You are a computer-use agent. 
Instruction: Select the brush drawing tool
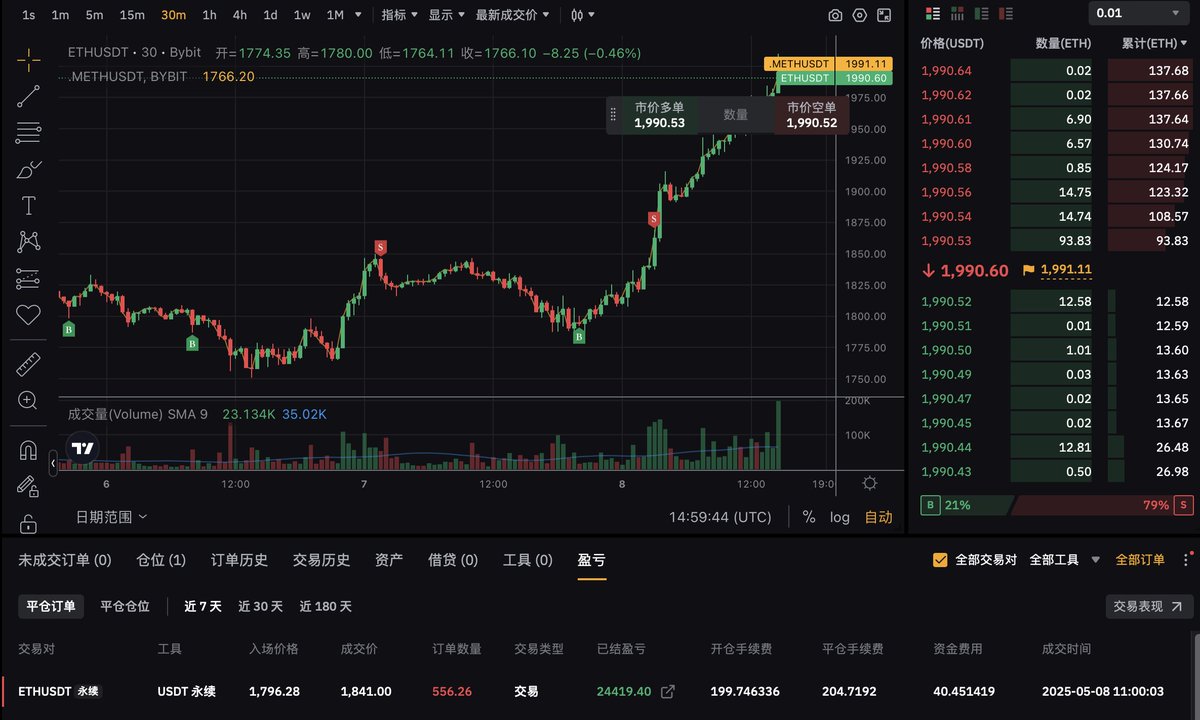click(x=28, y=170)
